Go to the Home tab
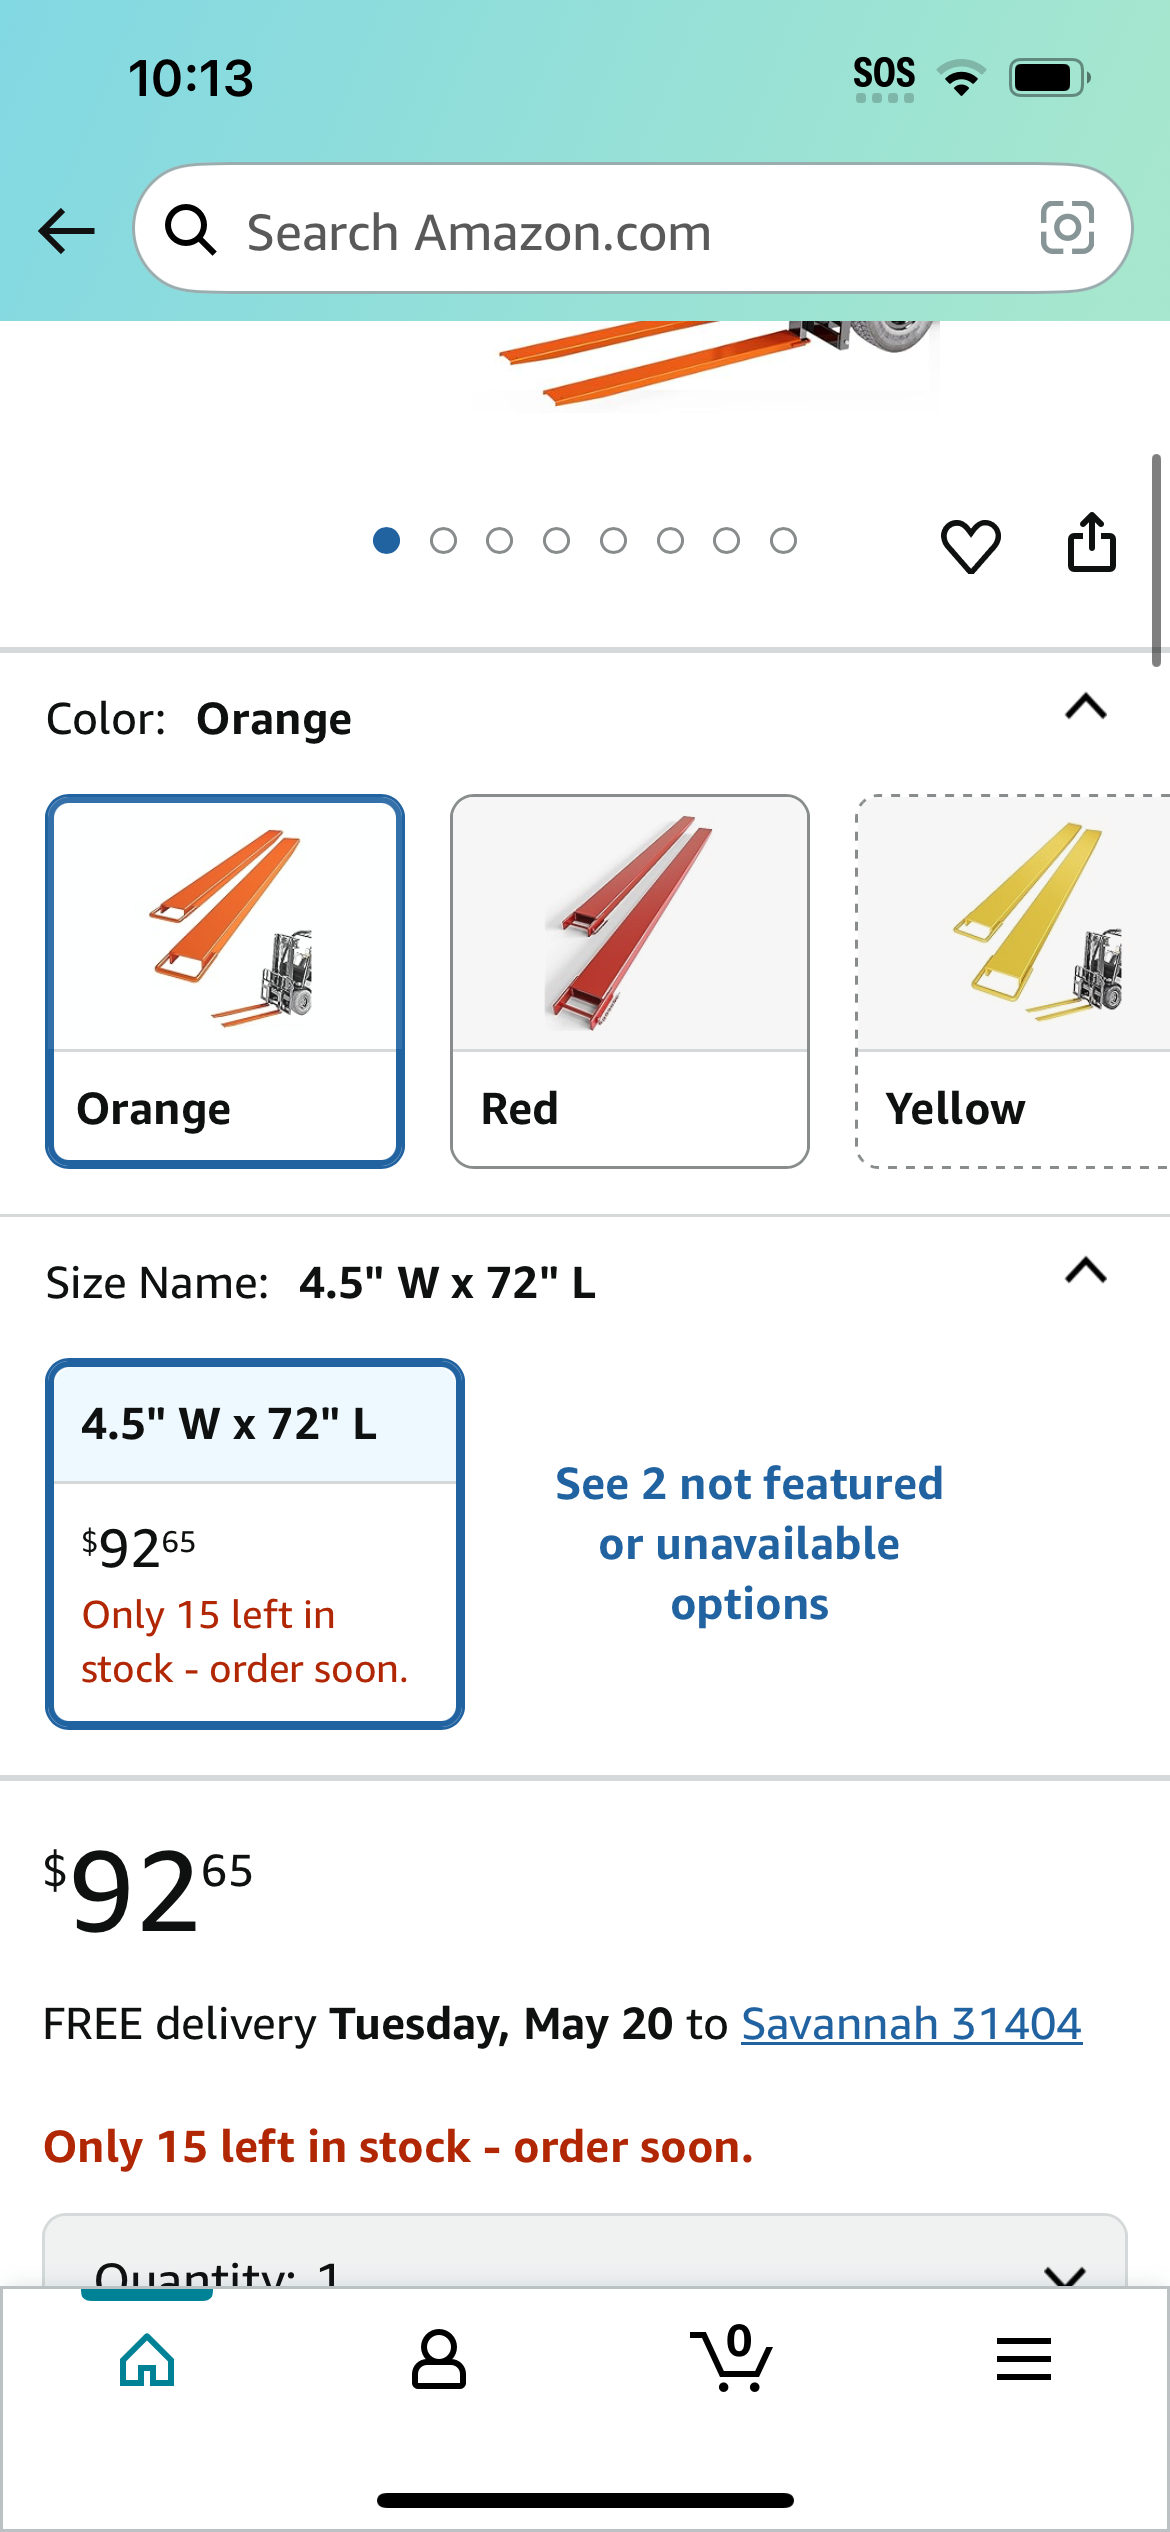The height and width of the screenshot is (2532, 1170). click(147, 2359)
